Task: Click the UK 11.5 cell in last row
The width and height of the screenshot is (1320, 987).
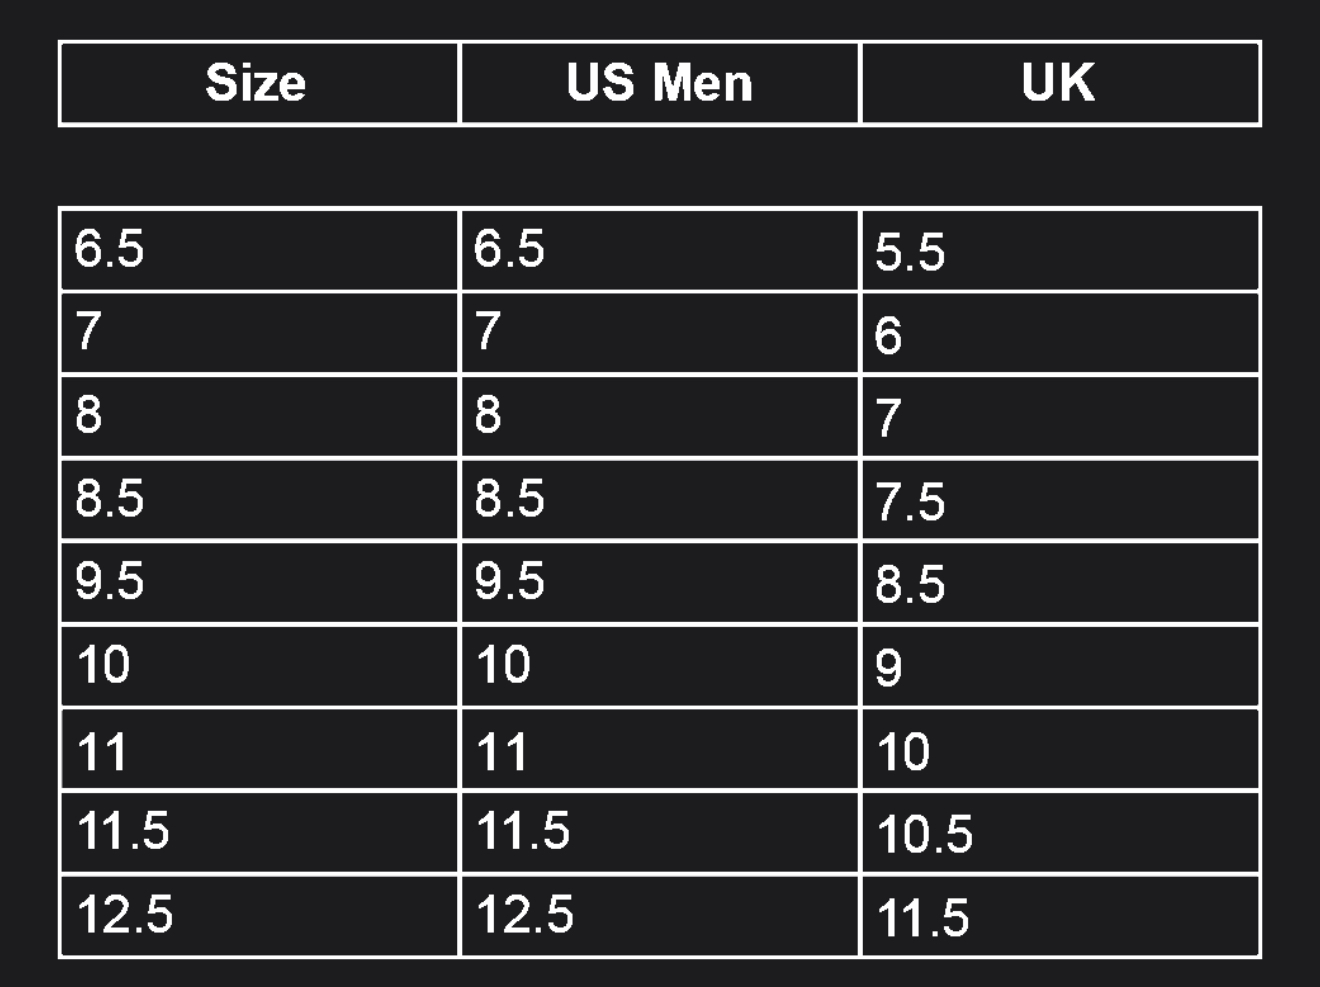Action: pos(1059,916)
